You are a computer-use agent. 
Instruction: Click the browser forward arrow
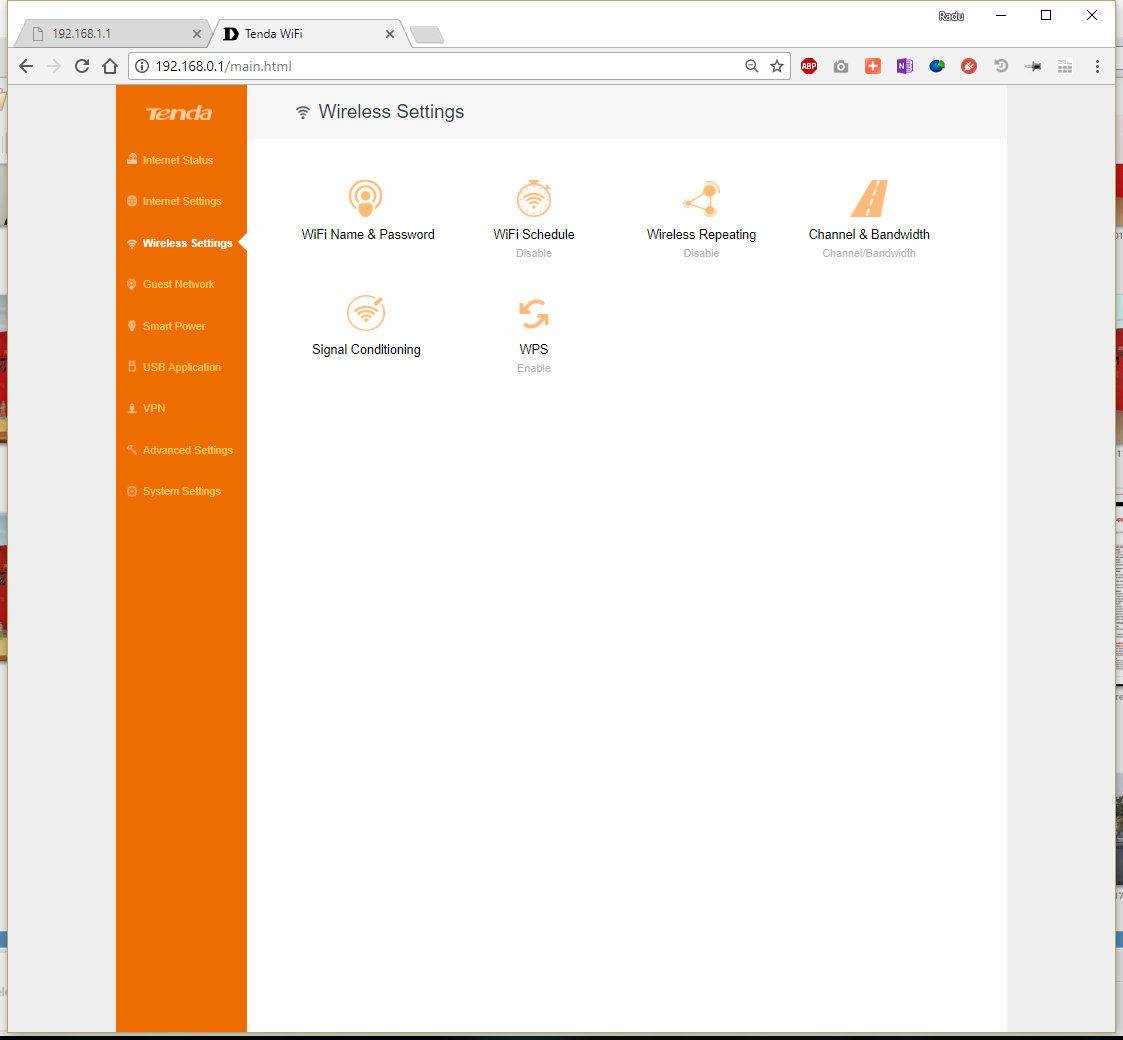click(x=54, y=66)
